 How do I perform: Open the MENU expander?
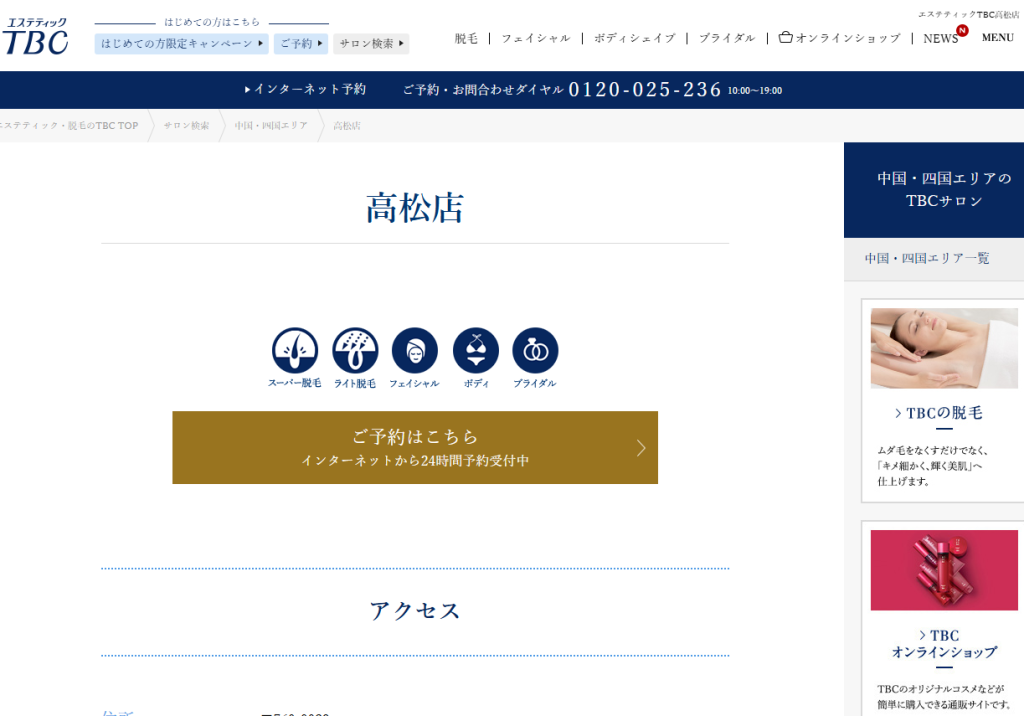(x=997, y=38)
